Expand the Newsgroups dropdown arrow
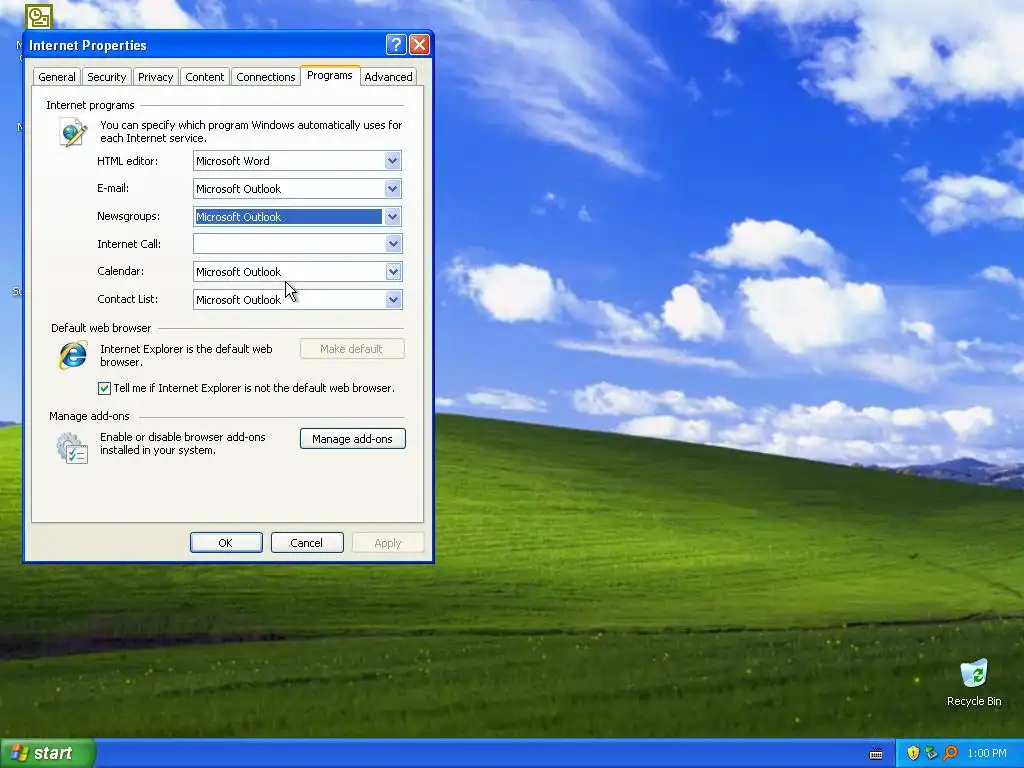Screen dimensions: 1024x768 pyautogui.click(x=392, y=217)
